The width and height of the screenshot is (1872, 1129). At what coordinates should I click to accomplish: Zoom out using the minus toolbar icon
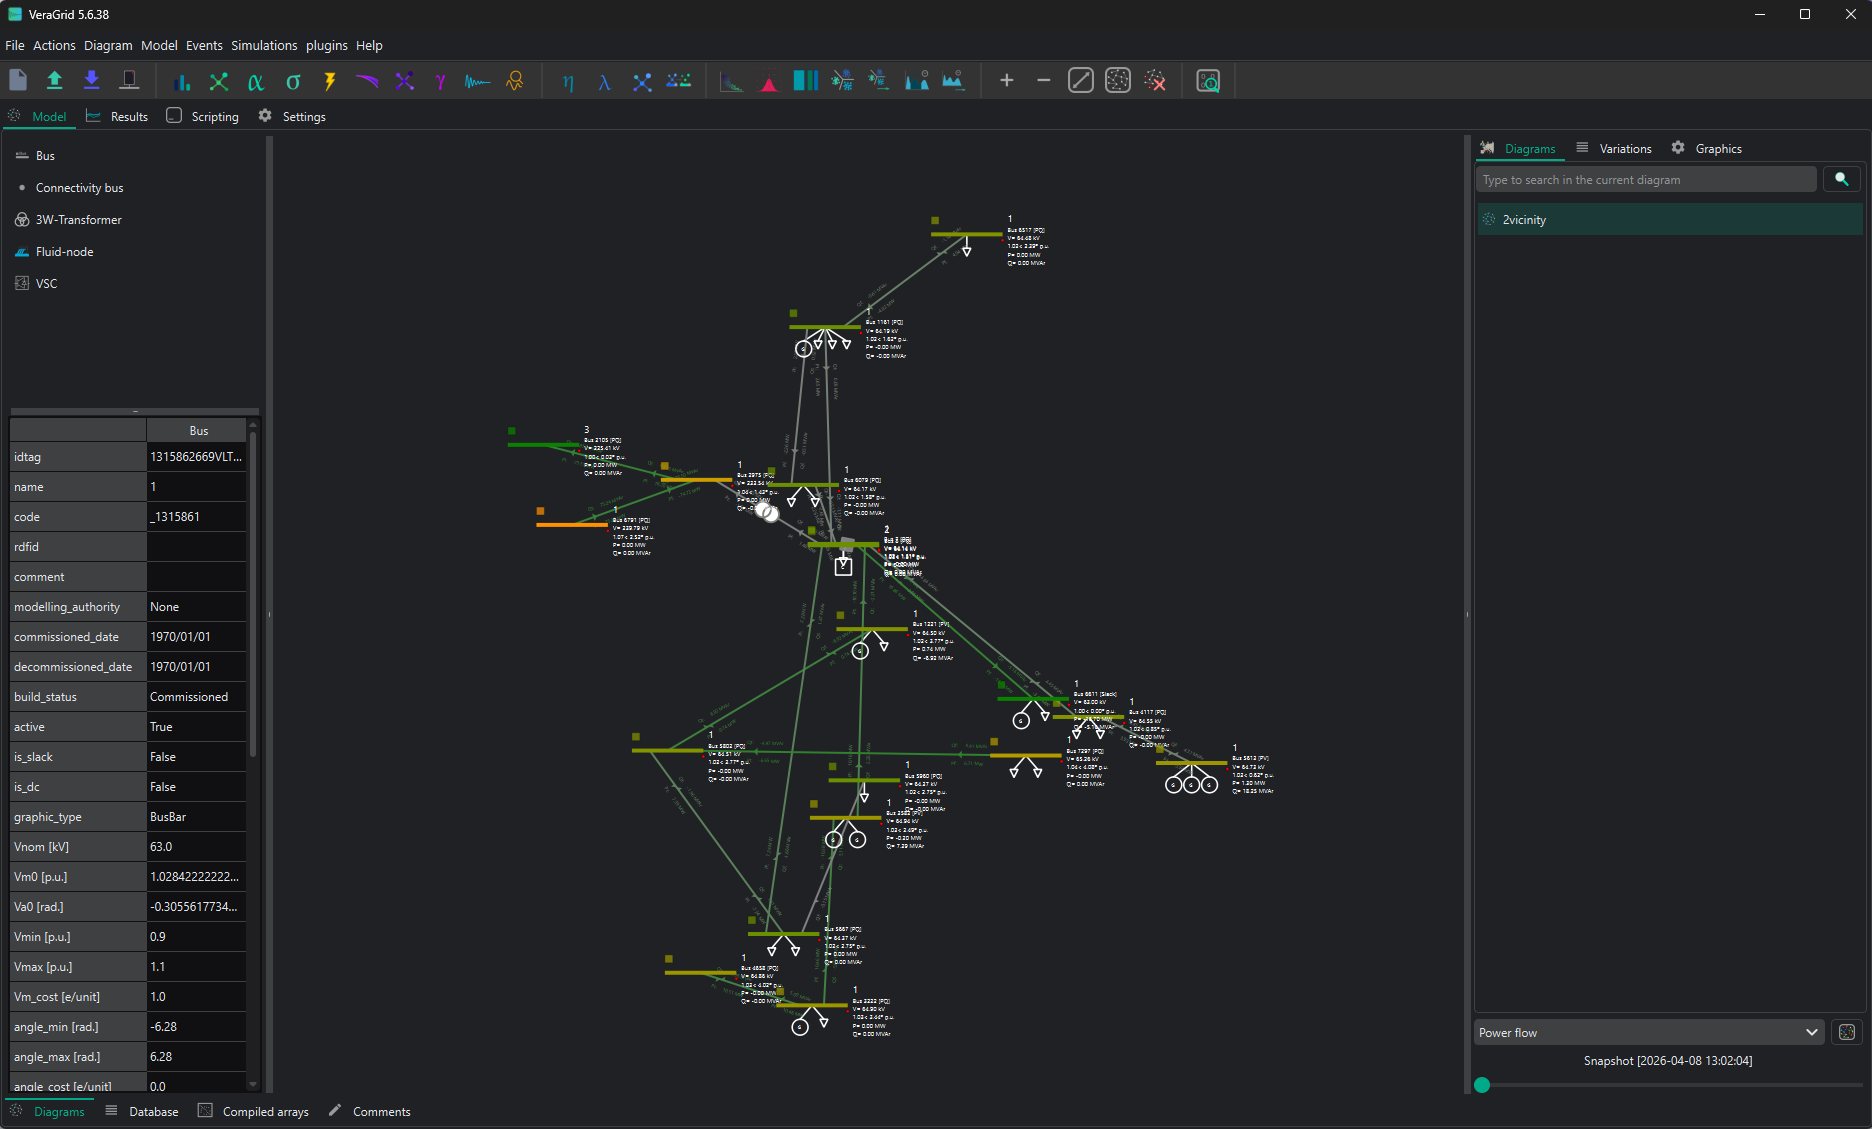1043,80
